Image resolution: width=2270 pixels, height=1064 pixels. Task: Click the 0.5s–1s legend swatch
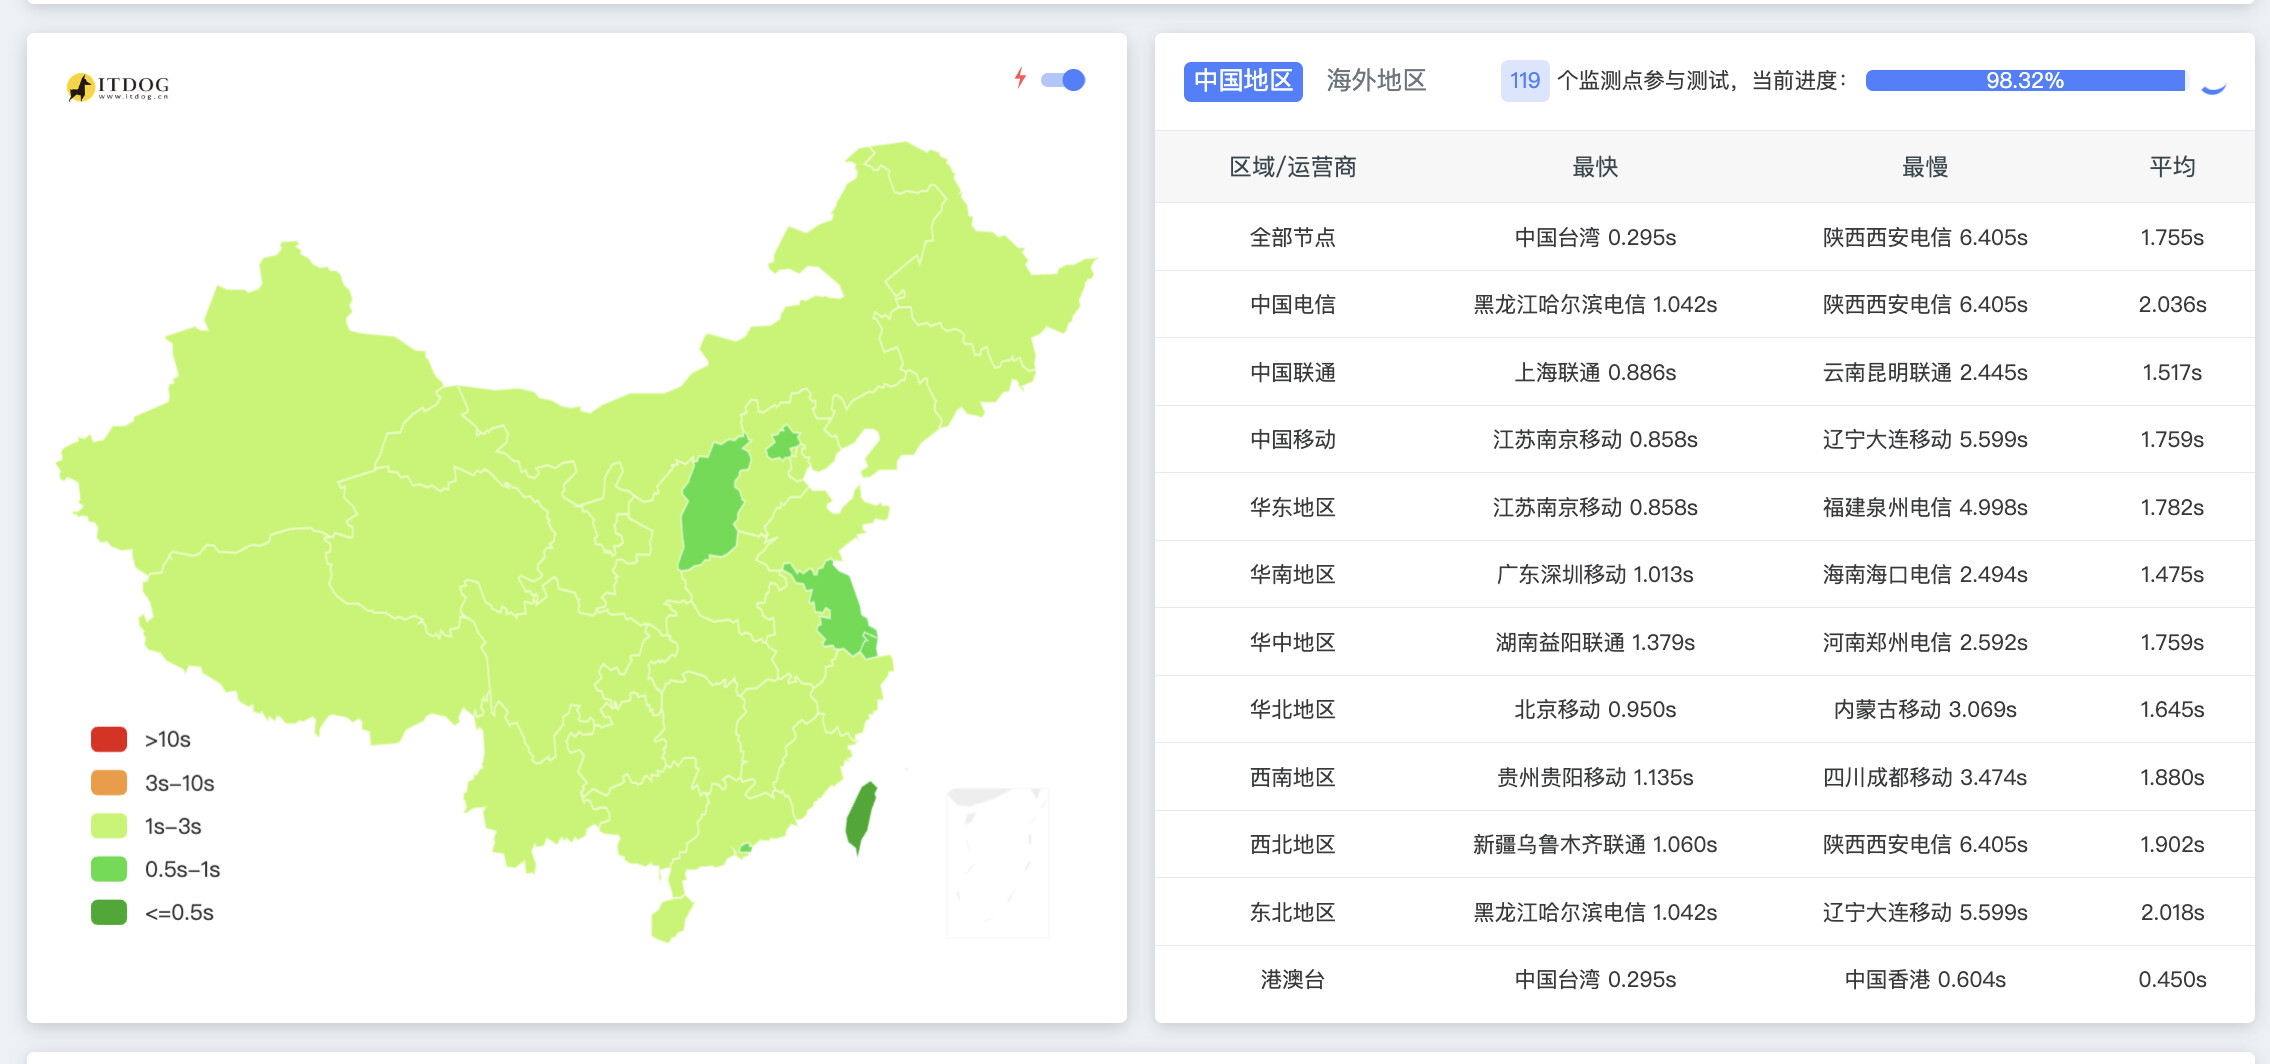tap(109, 869)
